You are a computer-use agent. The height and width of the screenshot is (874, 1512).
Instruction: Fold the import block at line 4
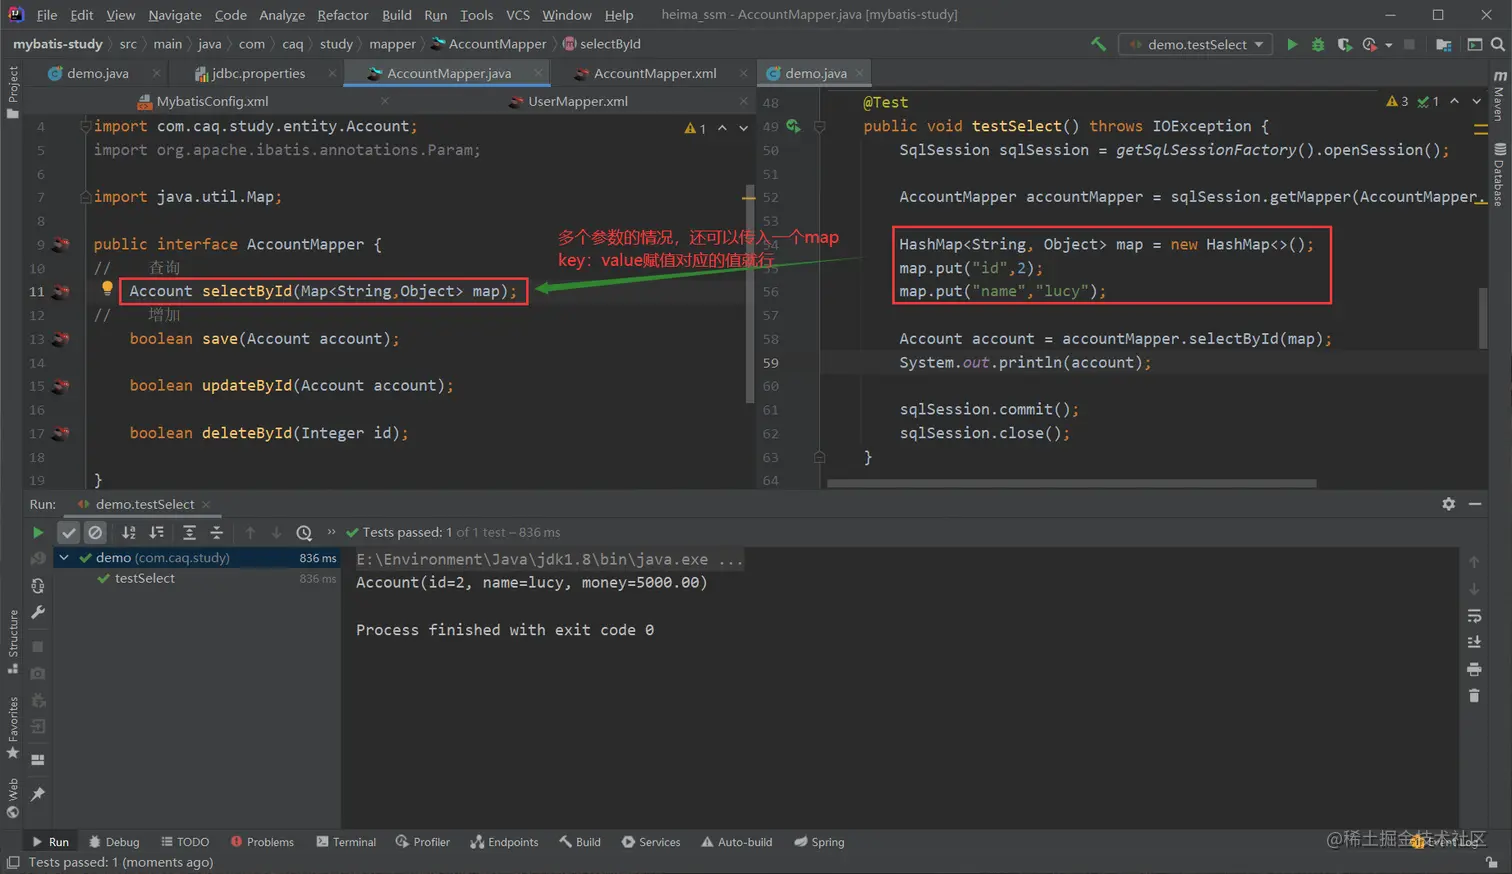pos(85,126)
